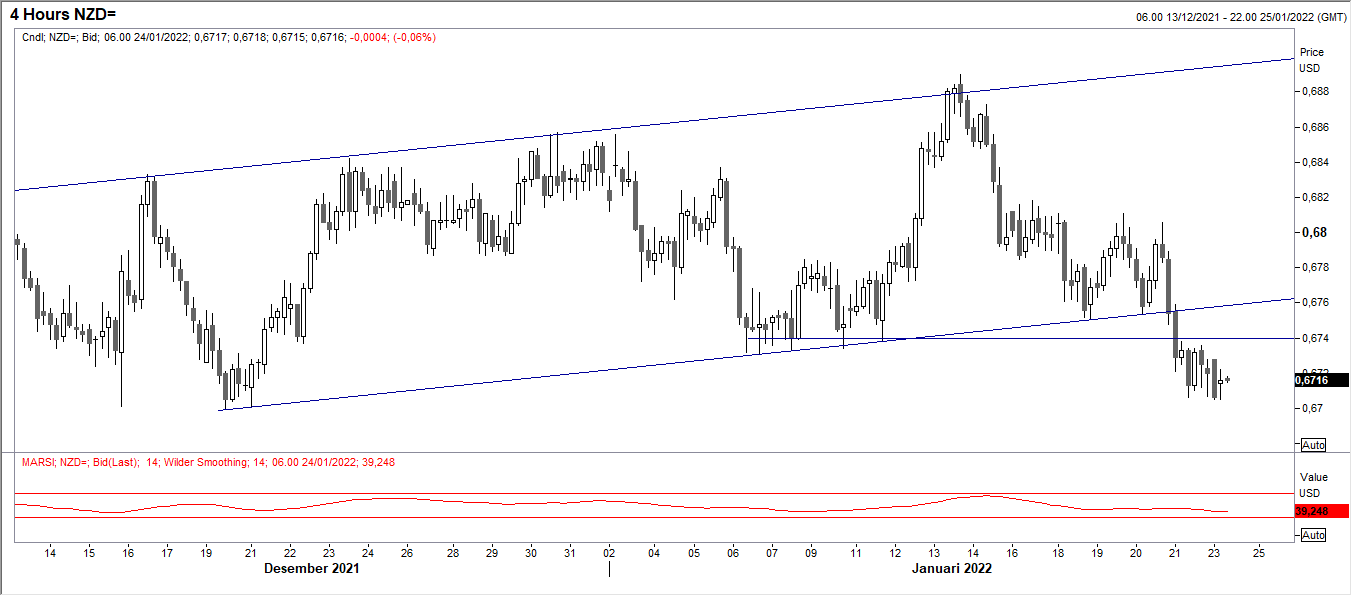
Task: Click the date label 06 on the time axis
Action: pos(733,552)
